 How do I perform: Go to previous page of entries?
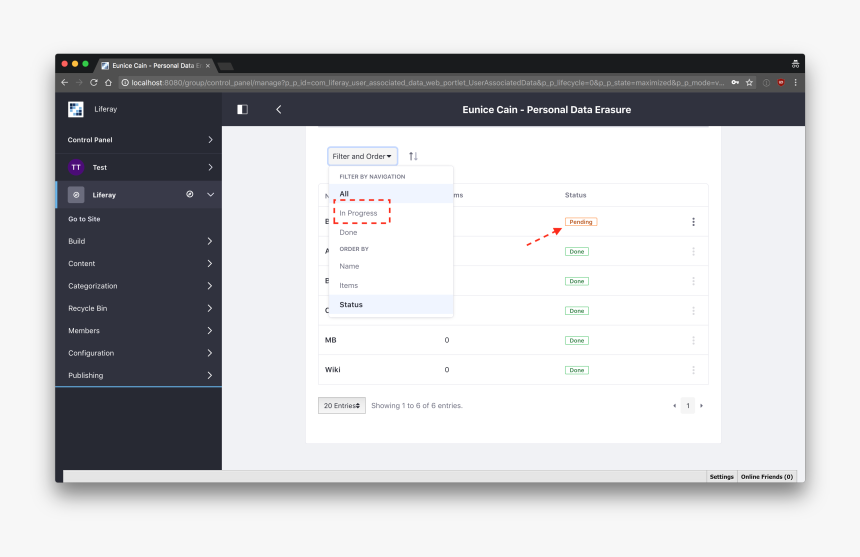coord(674,406)
